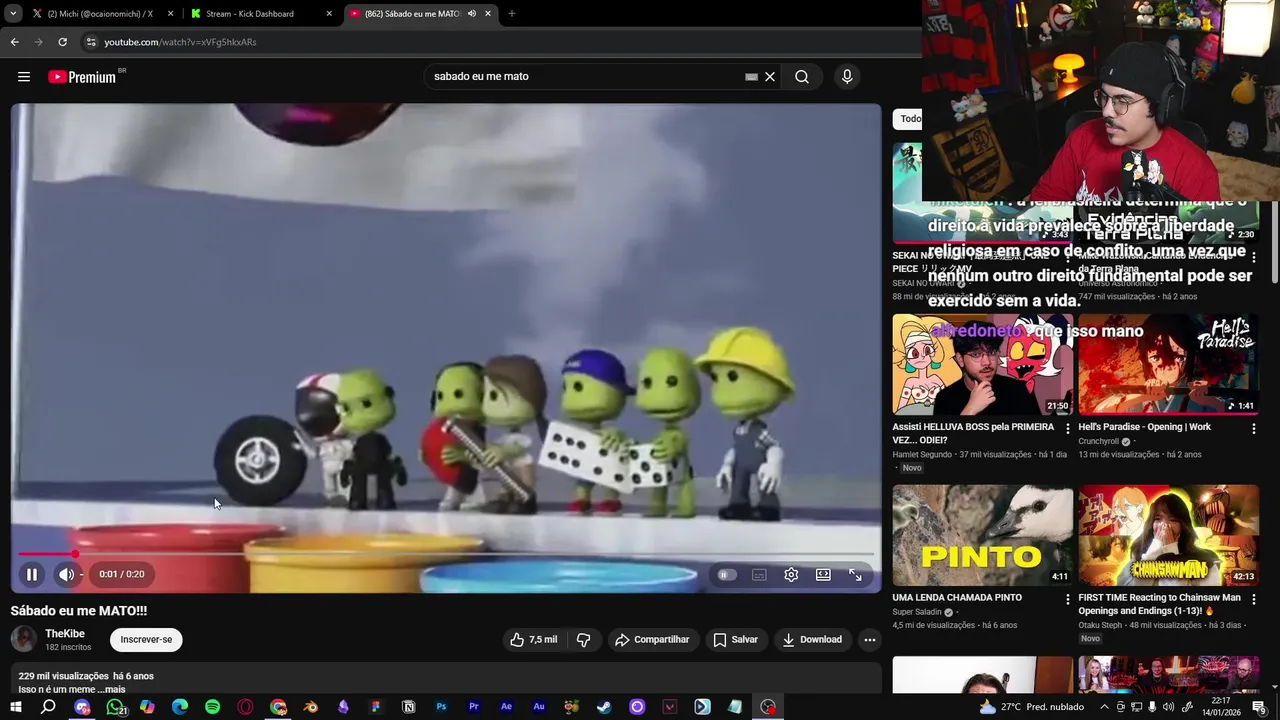Image resolution: width=1280 pixels, height=720 pixels.
Task: Open After Effects from the taskbar
Action: (506, 707)
